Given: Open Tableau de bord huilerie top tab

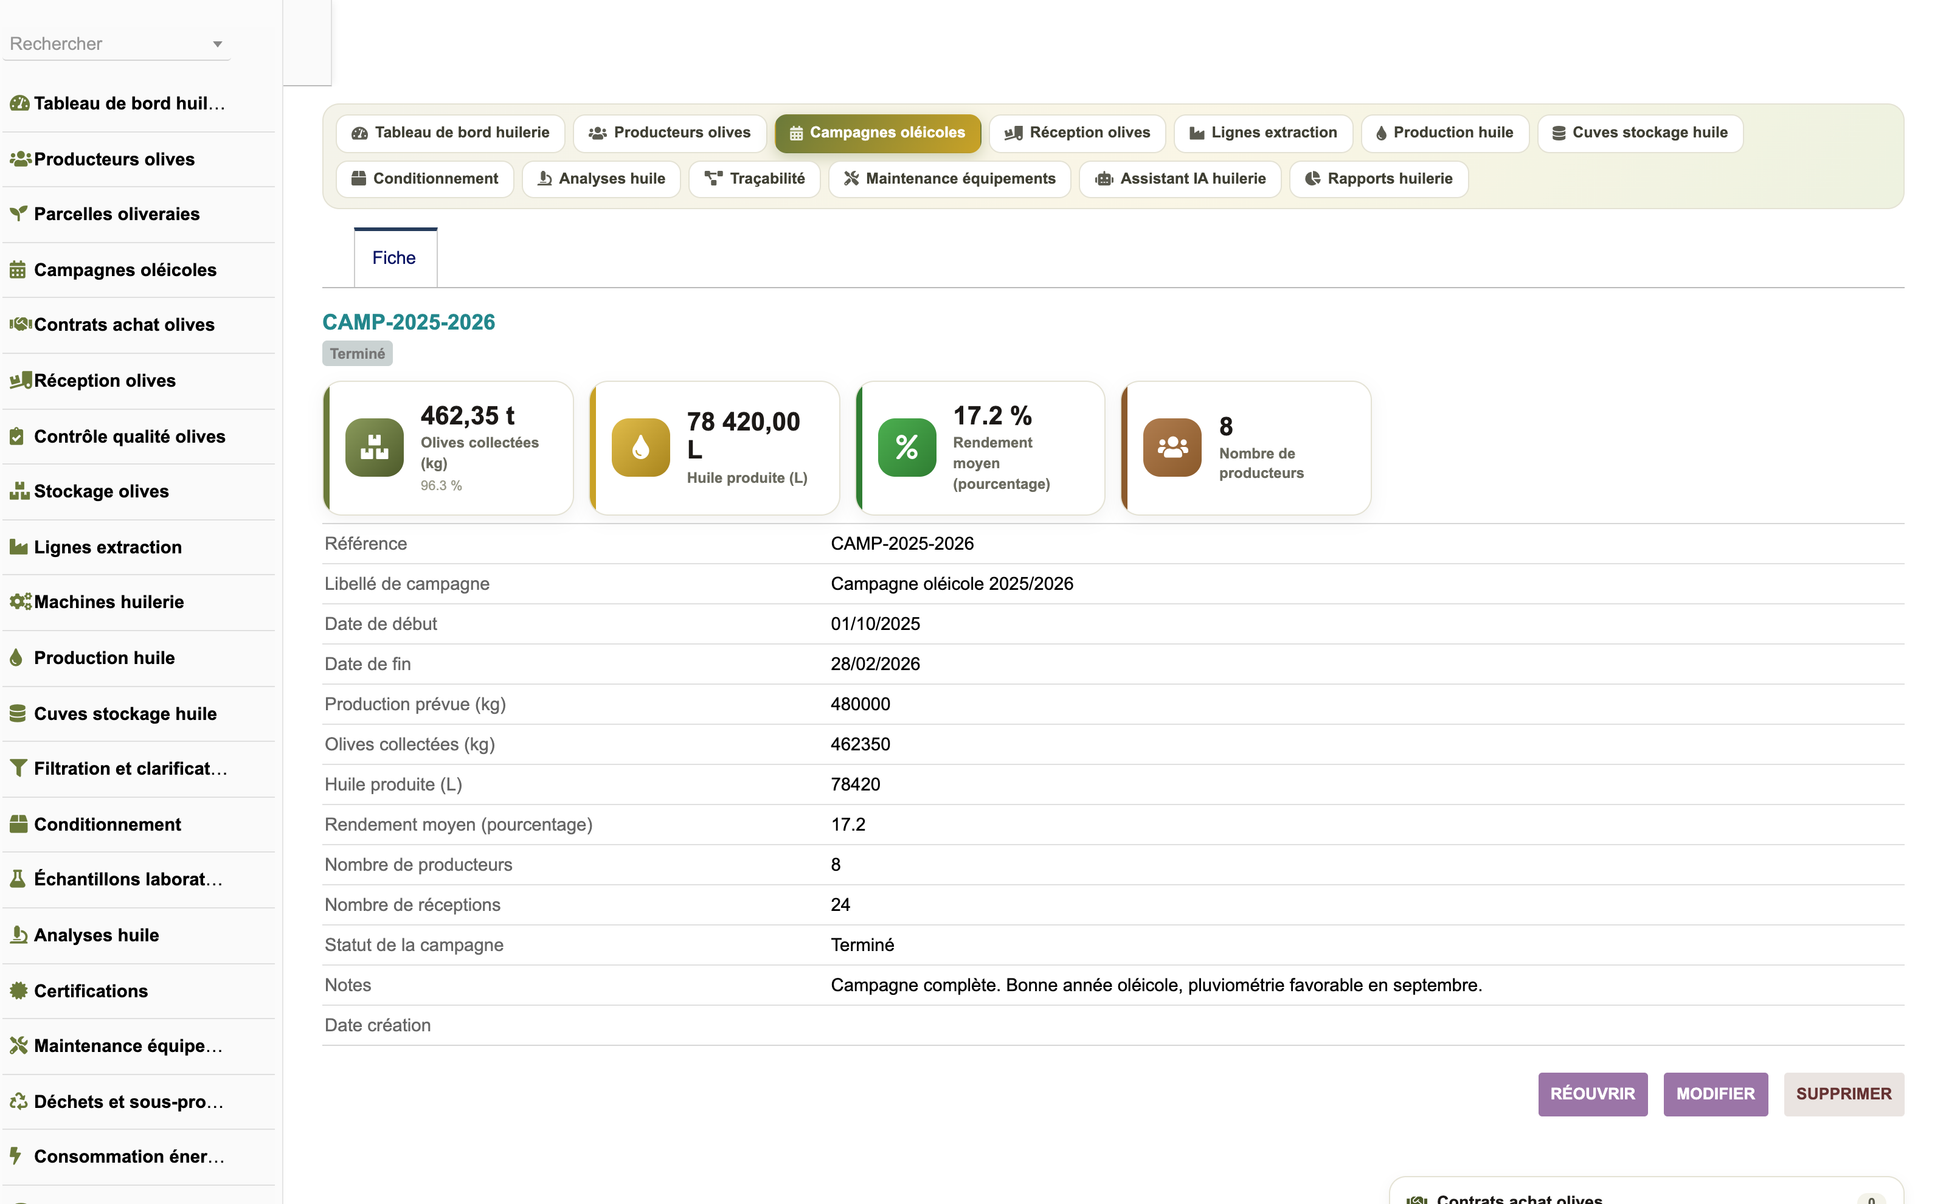Looking at the screenshot, I should (x=451, y=133).
